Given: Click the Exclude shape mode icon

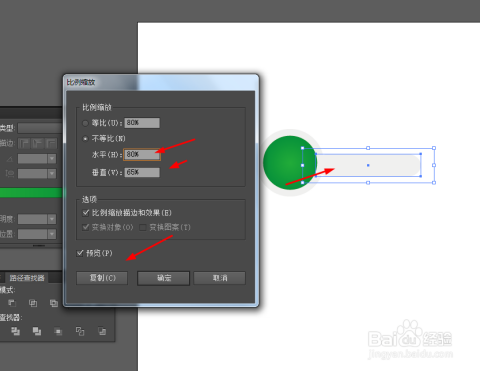Looking at the screenshot, I should point(54,303).
